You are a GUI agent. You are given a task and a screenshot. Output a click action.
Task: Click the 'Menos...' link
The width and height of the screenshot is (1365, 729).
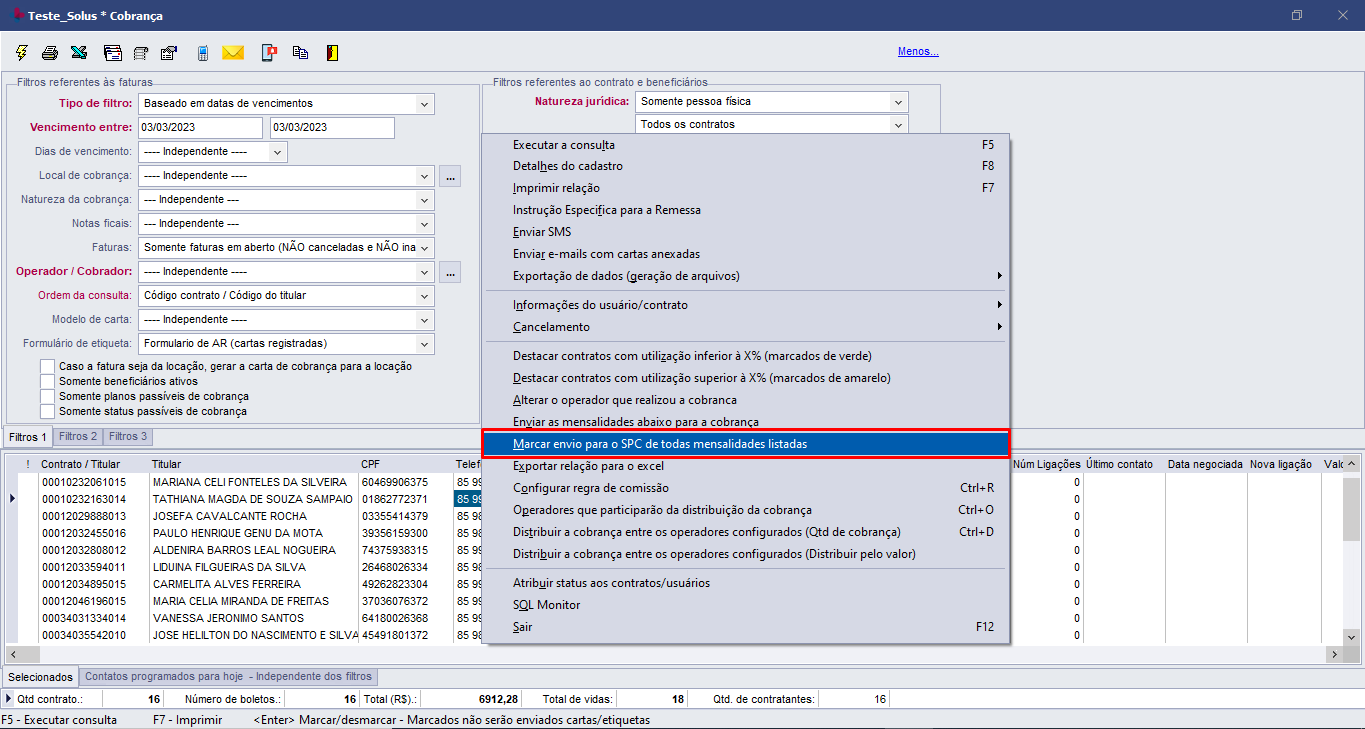pos(918,52)
